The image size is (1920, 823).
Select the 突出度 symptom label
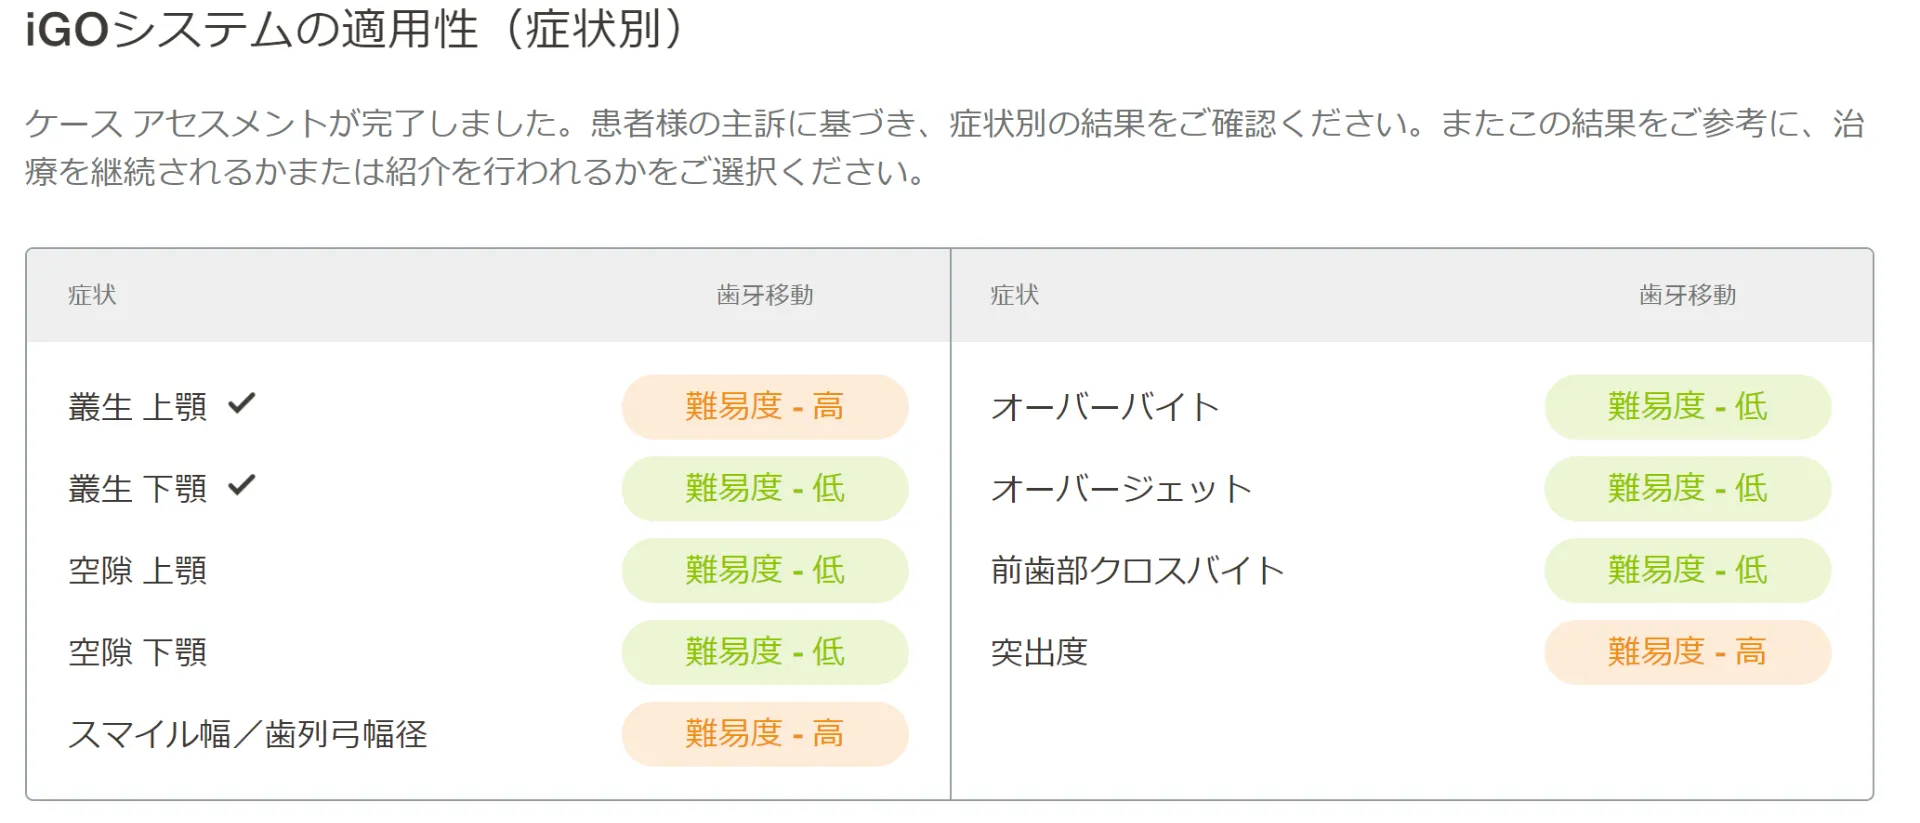point(1039,653)
